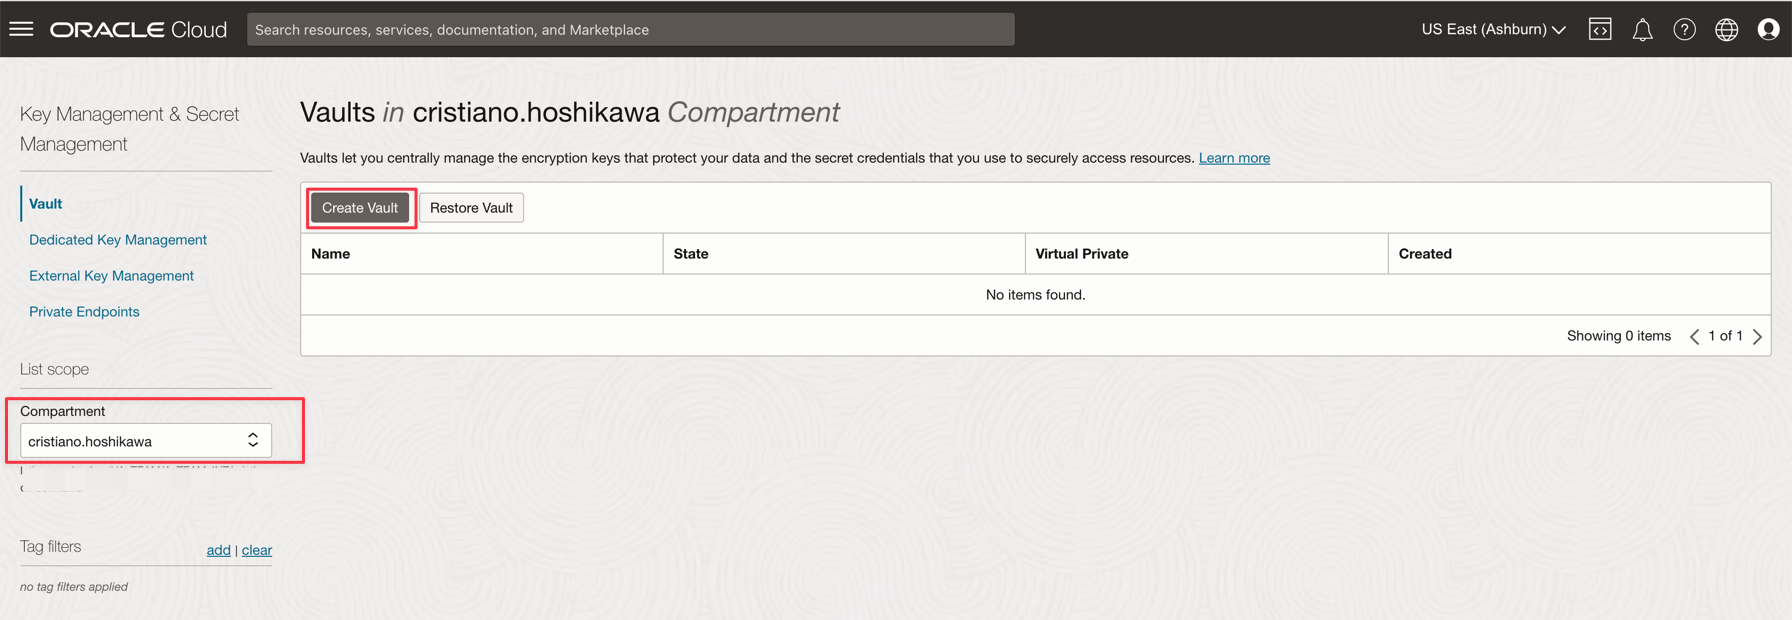The height and width of the screenshot is (620, 1792).
Task: Open Dedicated Key Management page
Action: coord(118,240)
